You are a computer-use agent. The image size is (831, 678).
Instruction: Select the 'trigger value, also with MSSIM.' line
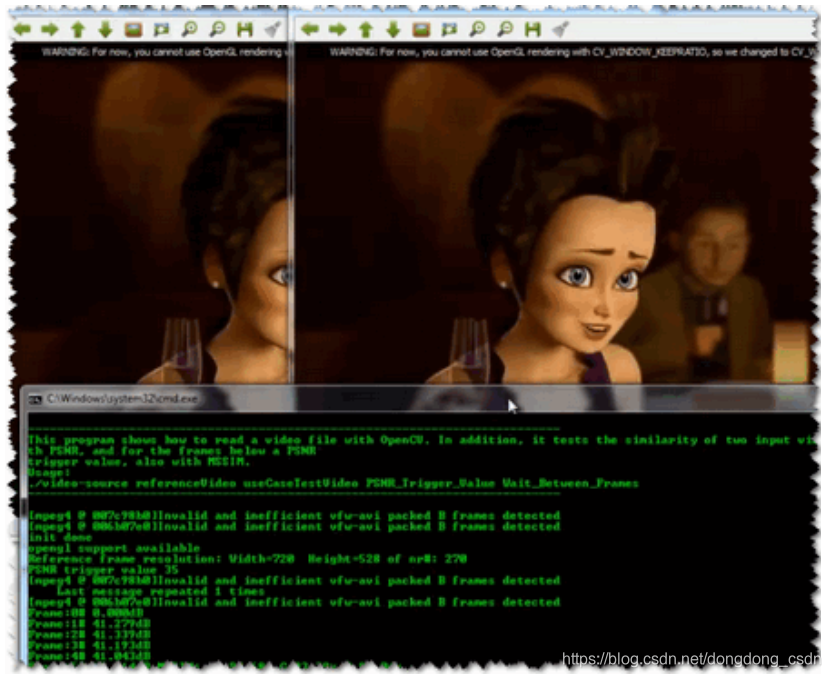click(139, 462)
